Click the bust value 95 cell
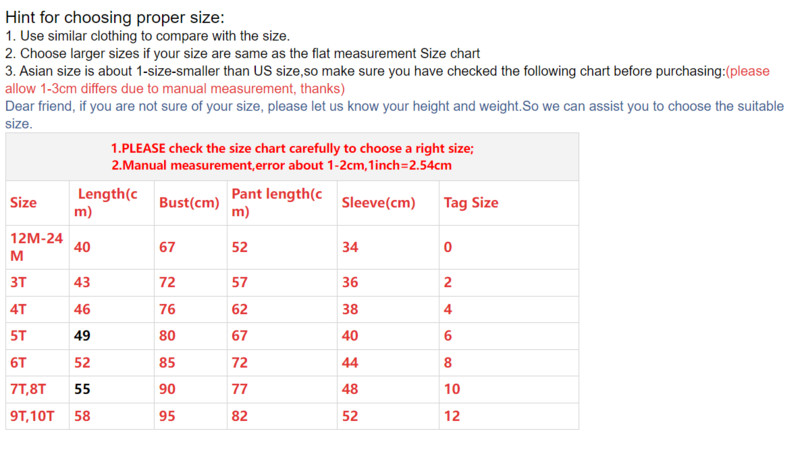Screen dimensions: 800x450 point(168,416)
